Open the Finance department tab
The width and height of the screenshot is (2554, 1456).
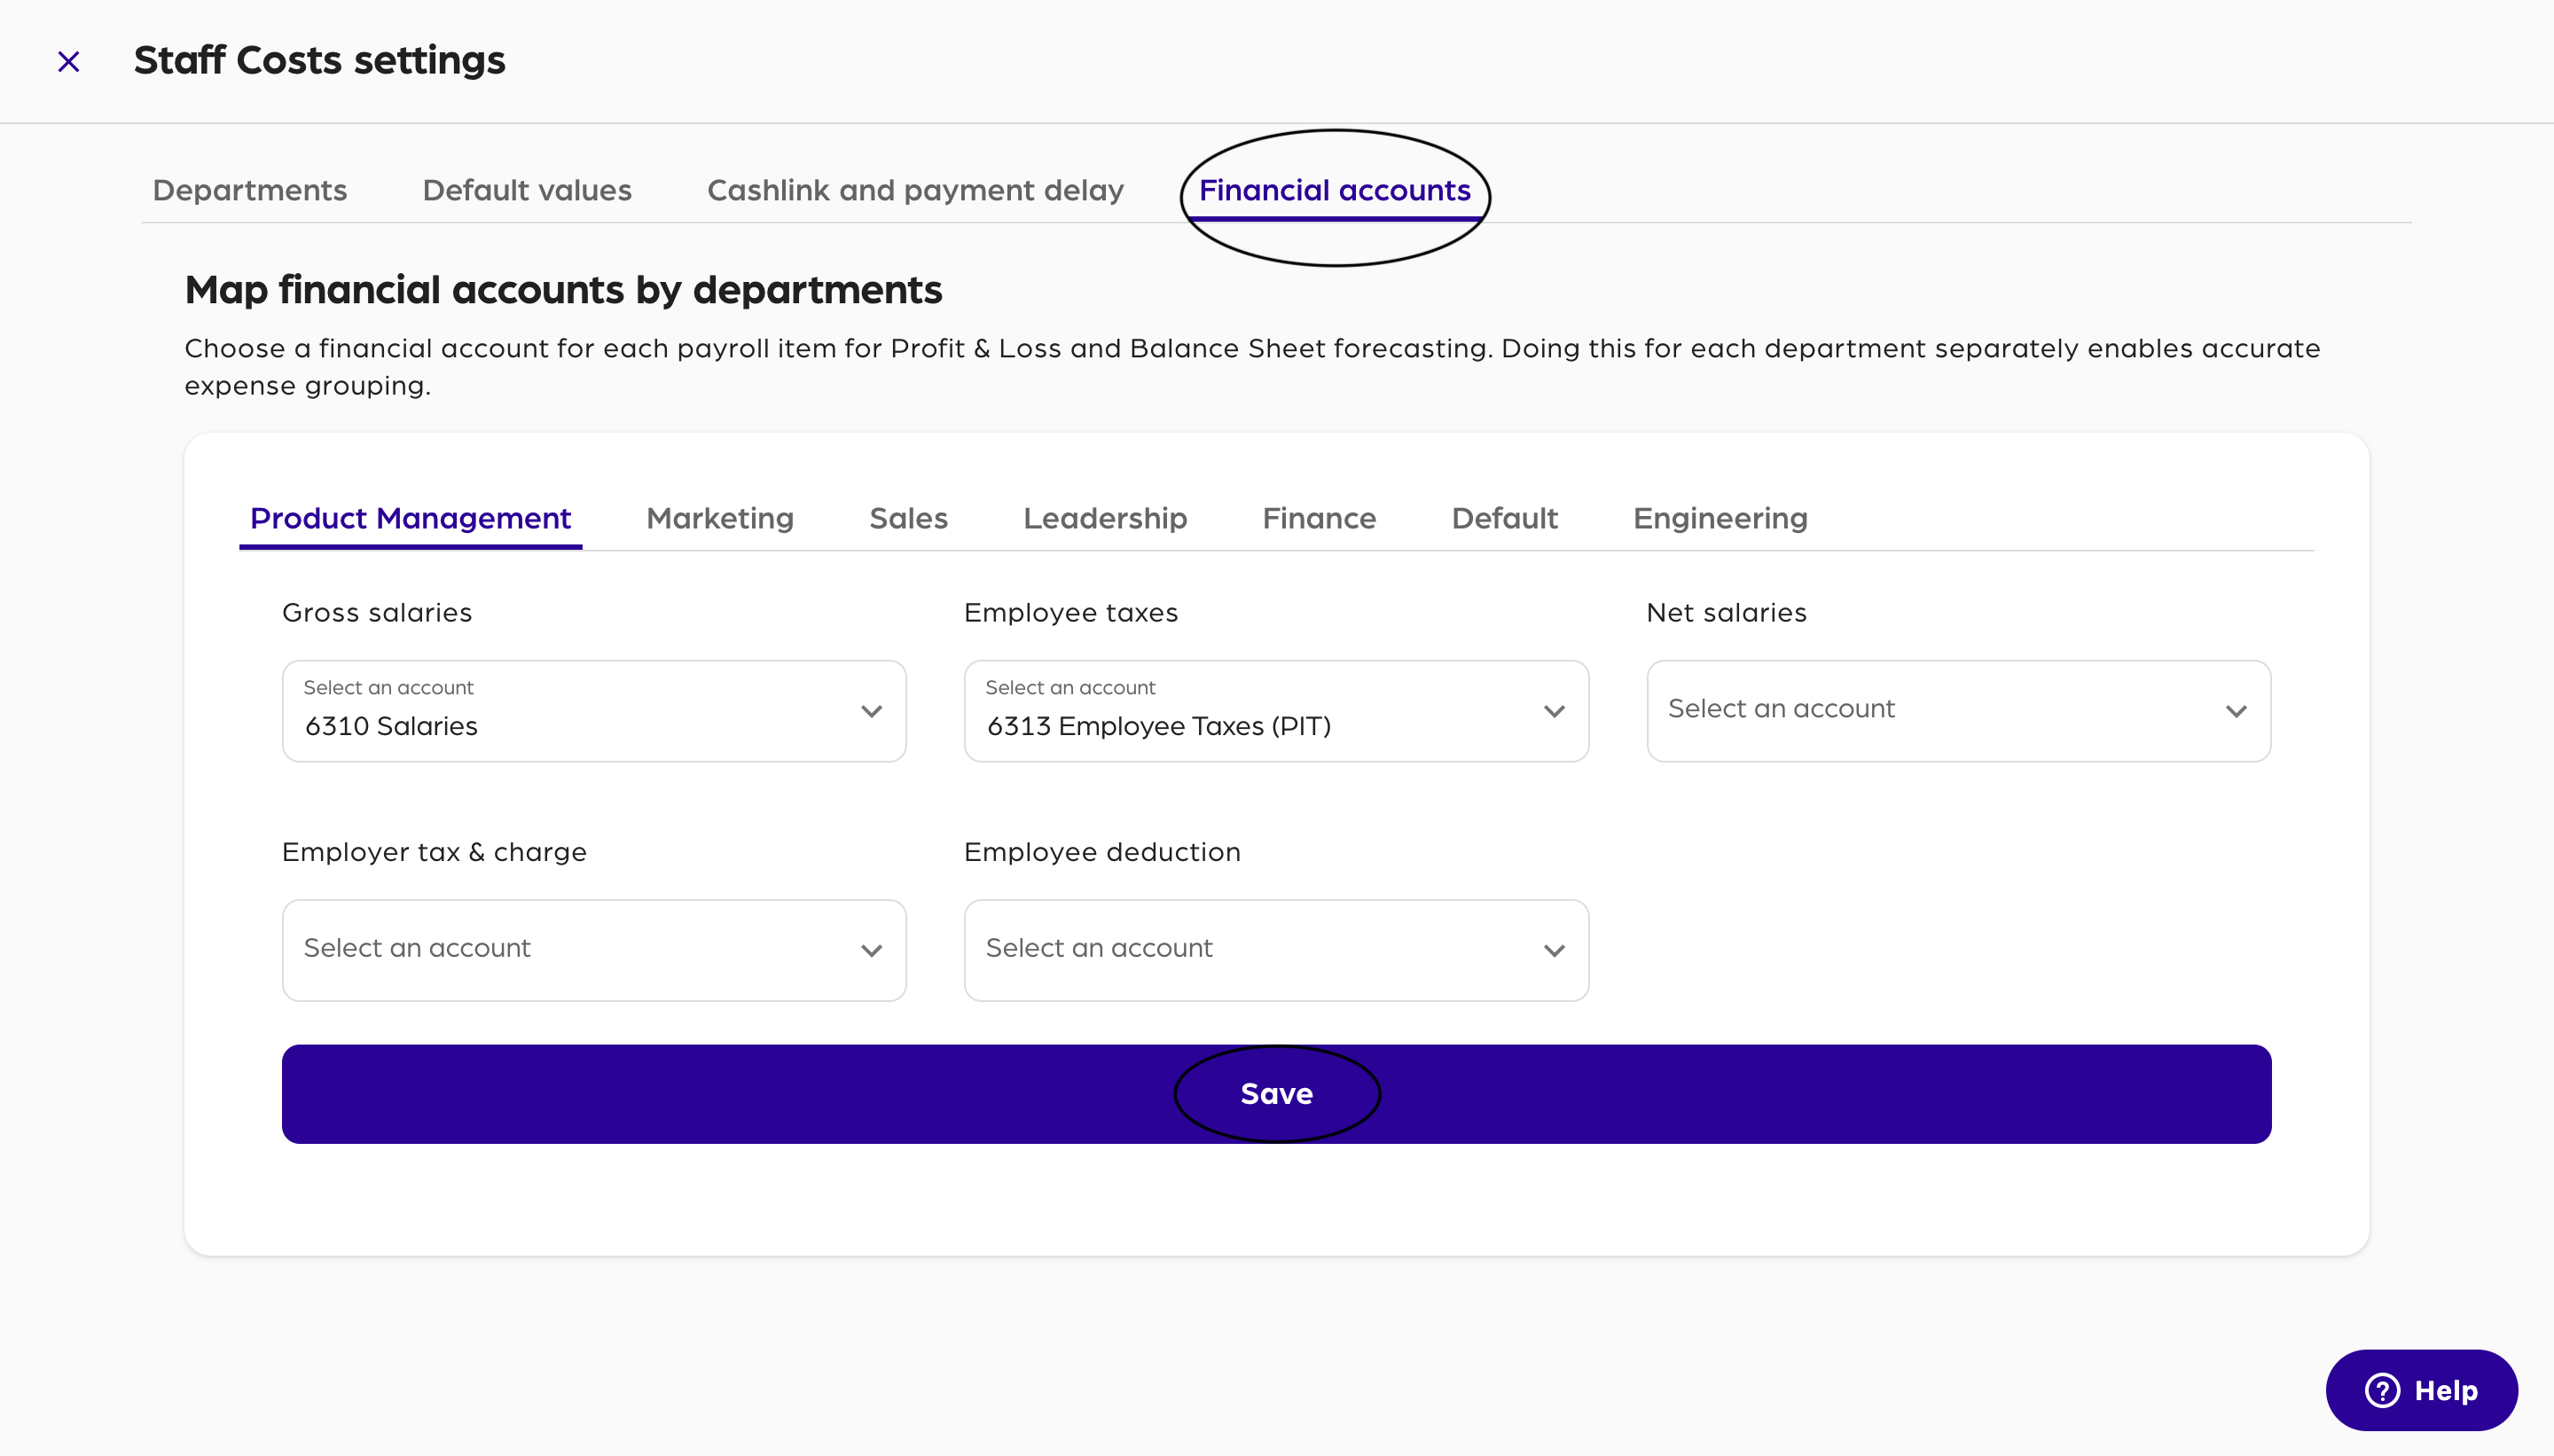pos(1319,518)
